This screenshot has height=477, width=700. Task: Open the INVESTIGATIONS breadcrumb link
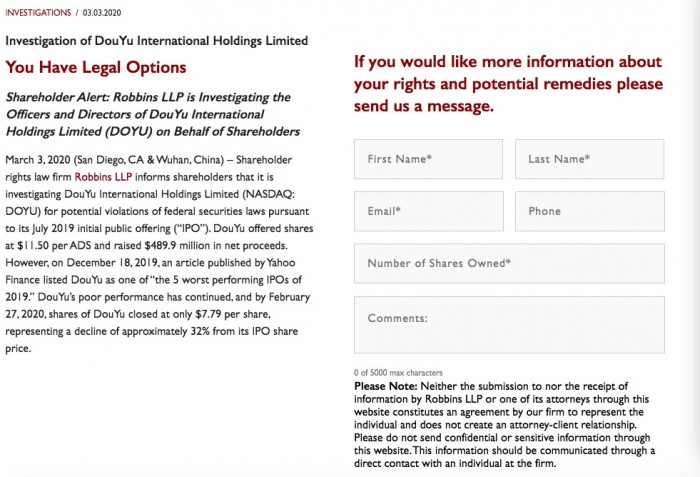point(36,12)
